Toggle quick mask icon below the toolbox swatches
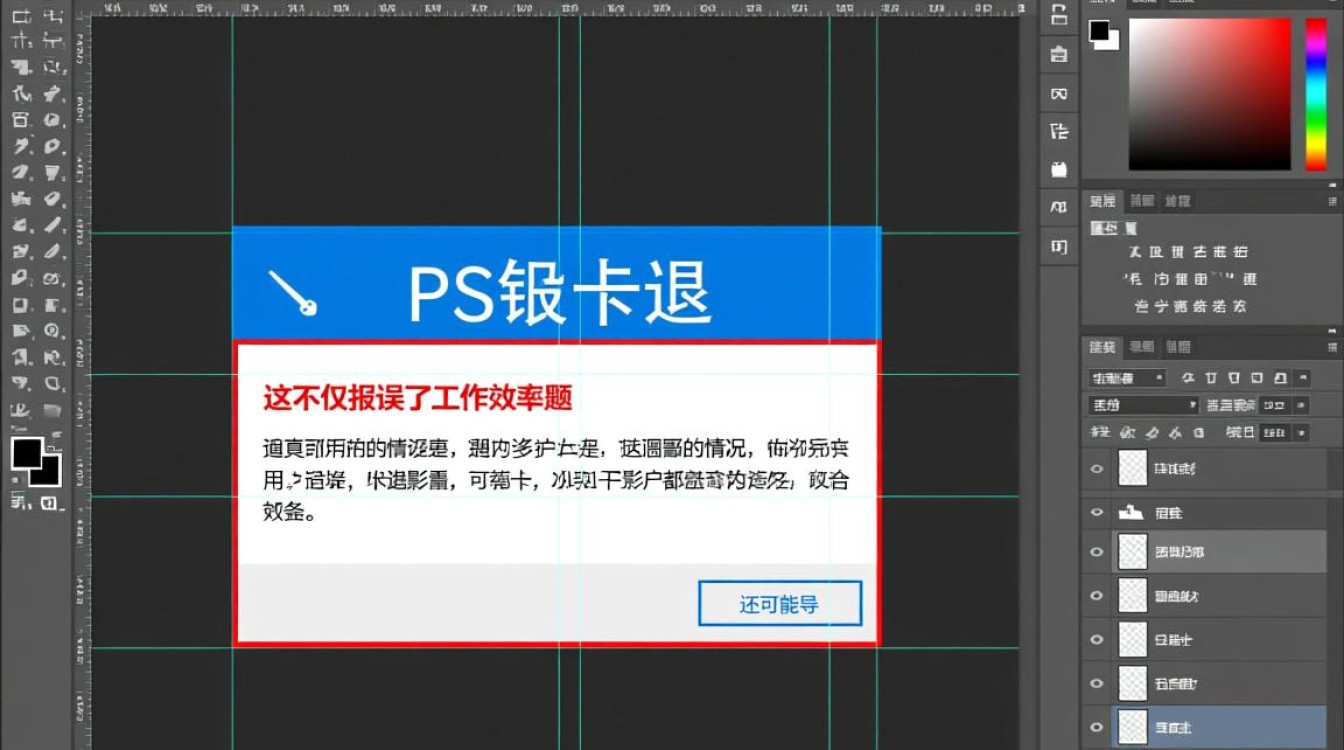This screenshot has width=1344, height=750. [x=20, y=502]
